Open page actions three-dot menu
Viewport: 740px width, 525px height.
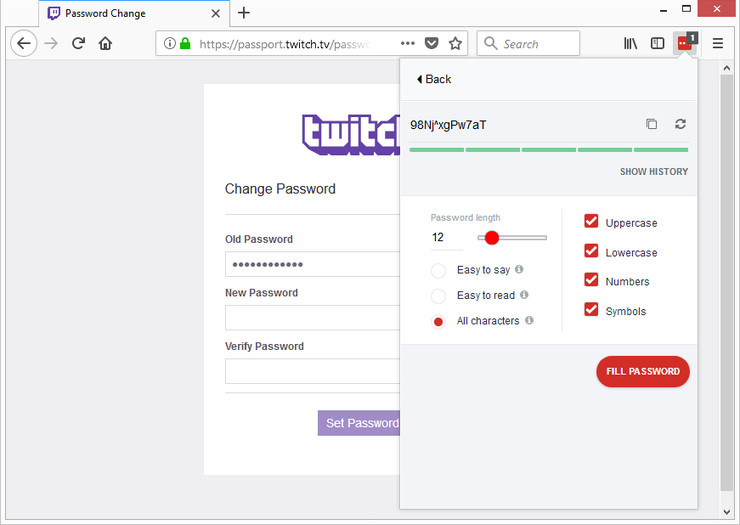407,43
